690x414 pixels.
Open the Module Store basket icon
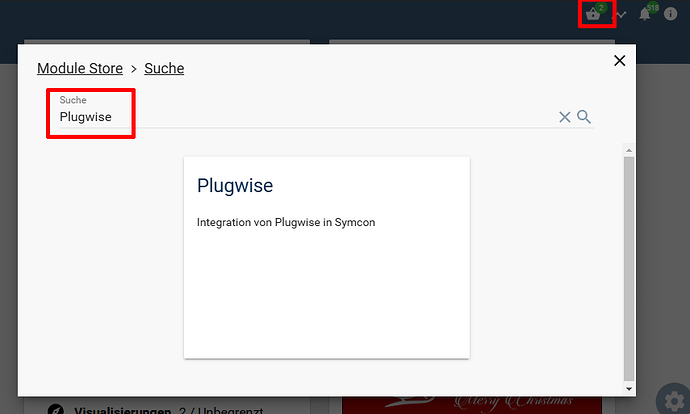pyautogui.click(x=594, y=14)
